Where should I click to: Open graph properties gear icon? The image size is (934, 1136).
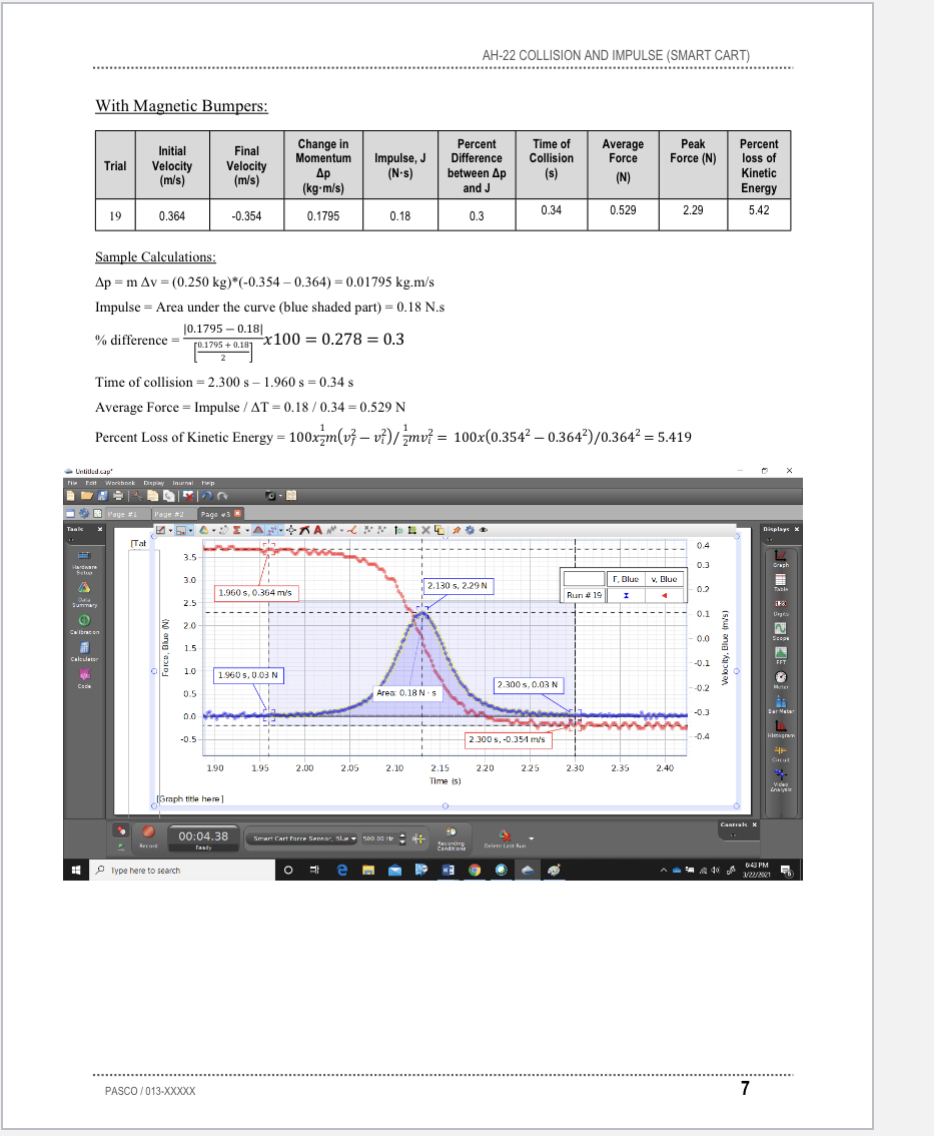(x=470, y=530)
